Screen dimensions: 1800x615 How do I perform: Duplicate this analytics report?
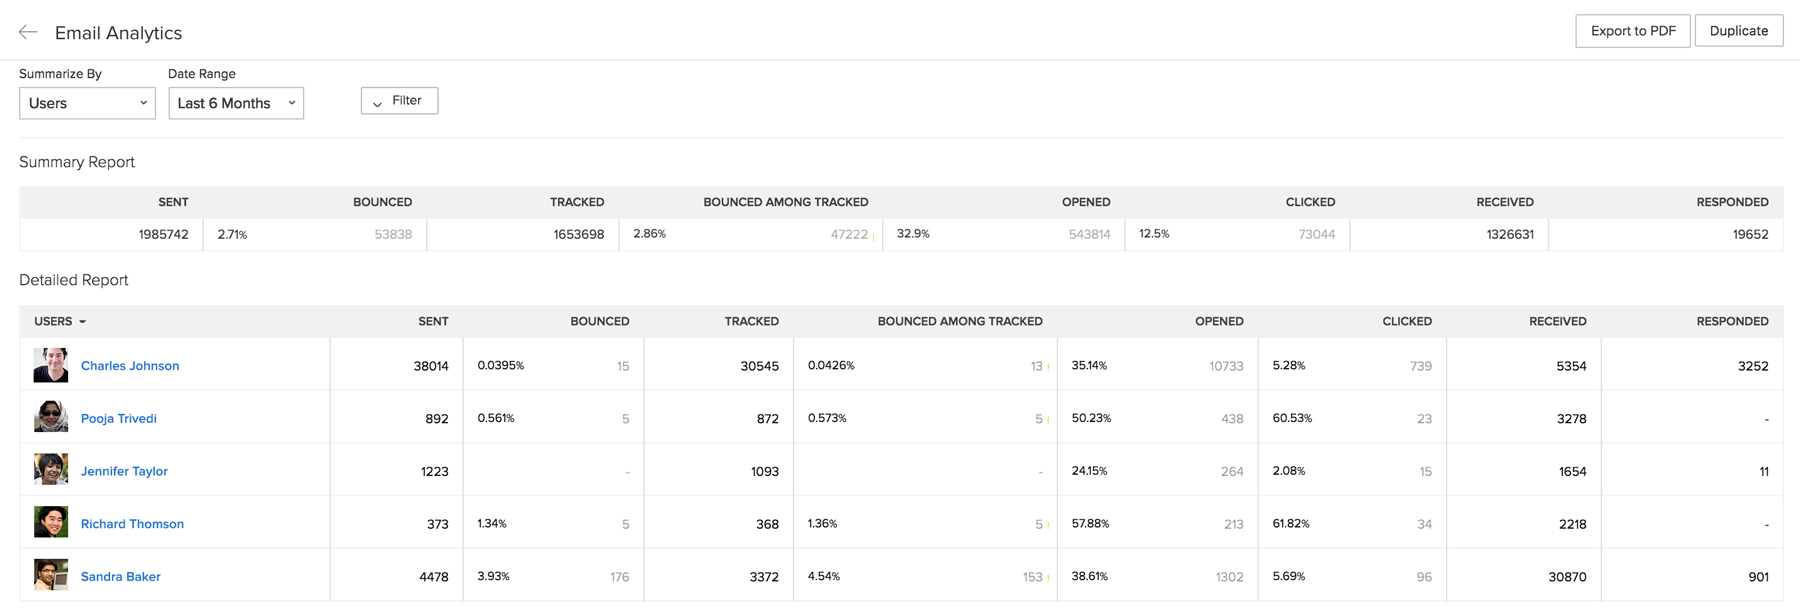(1738, 31)
